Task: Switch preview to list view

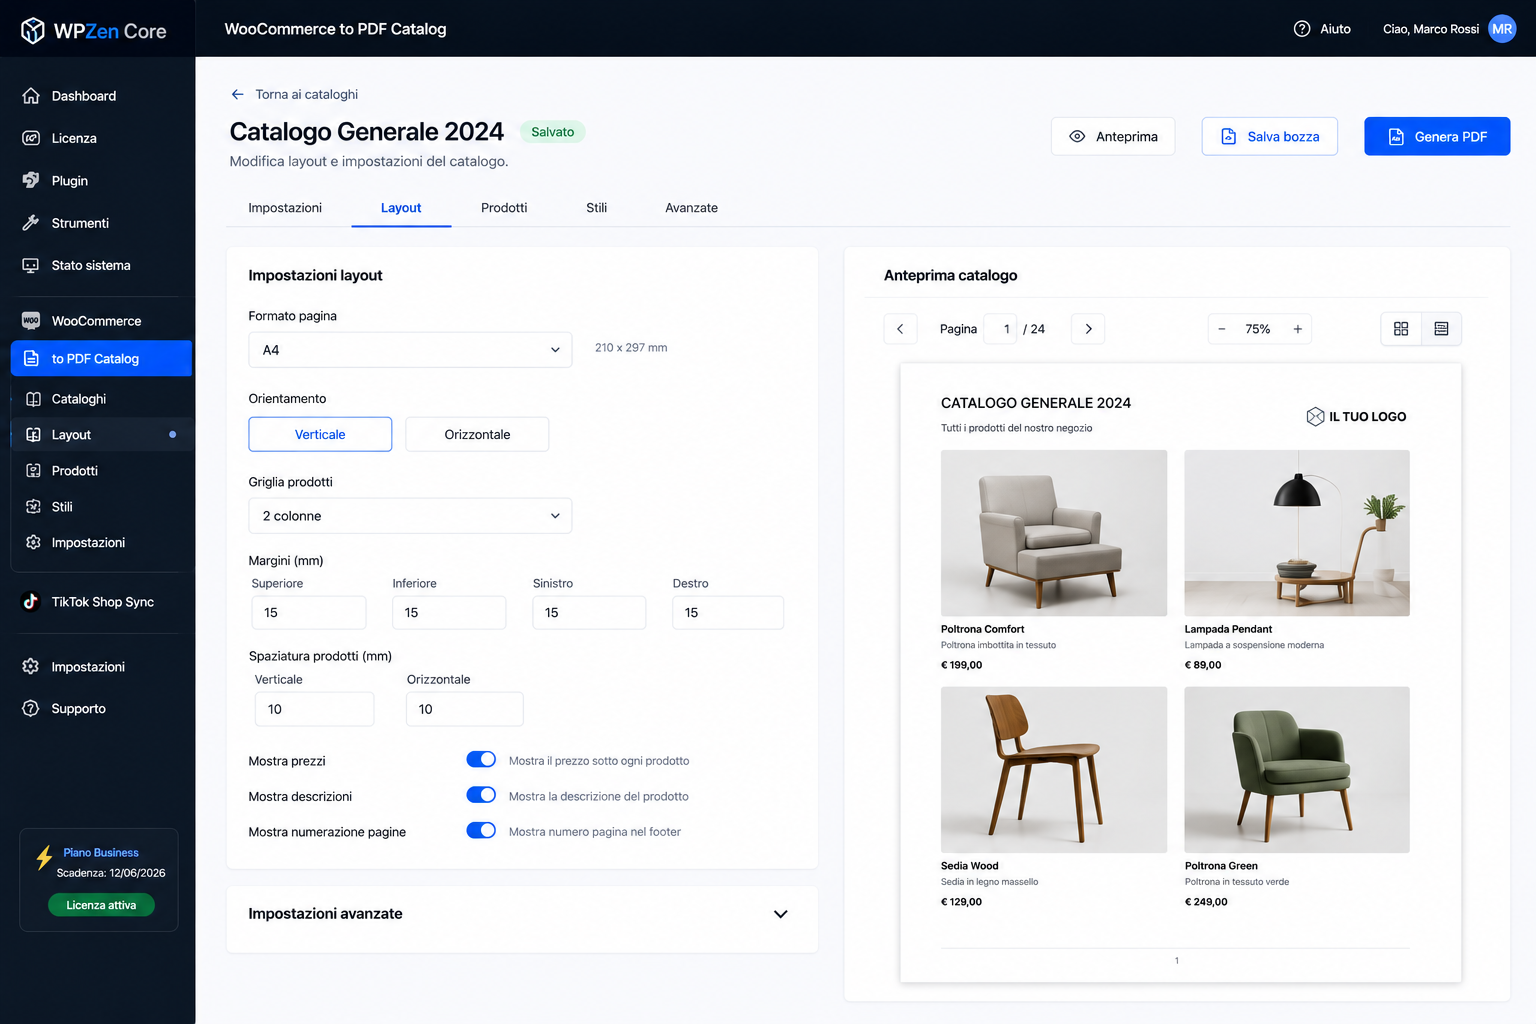Action: [1441, 329]
